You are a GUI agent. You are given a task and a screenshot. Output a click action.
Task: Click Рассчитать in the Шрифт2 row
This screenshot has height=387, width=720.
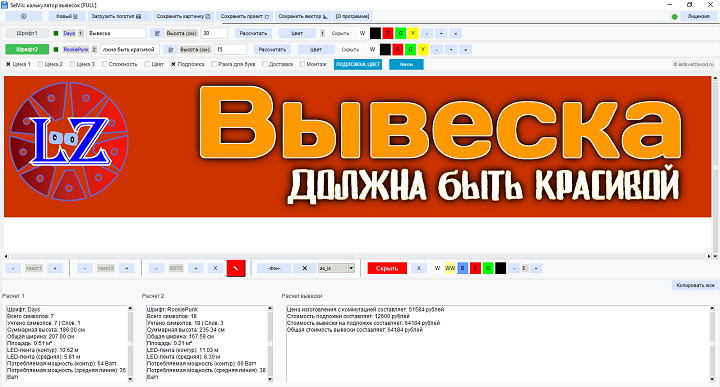coord(272,49)
